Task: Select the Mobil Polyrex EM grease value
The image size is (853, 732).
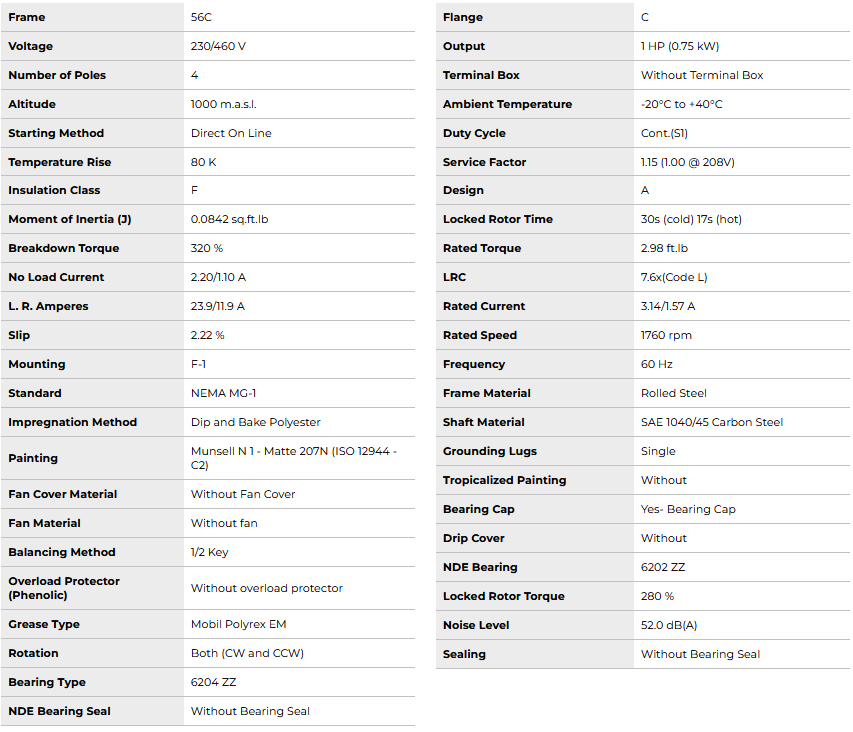Action: pyautogui.click(x=238, y=624)
